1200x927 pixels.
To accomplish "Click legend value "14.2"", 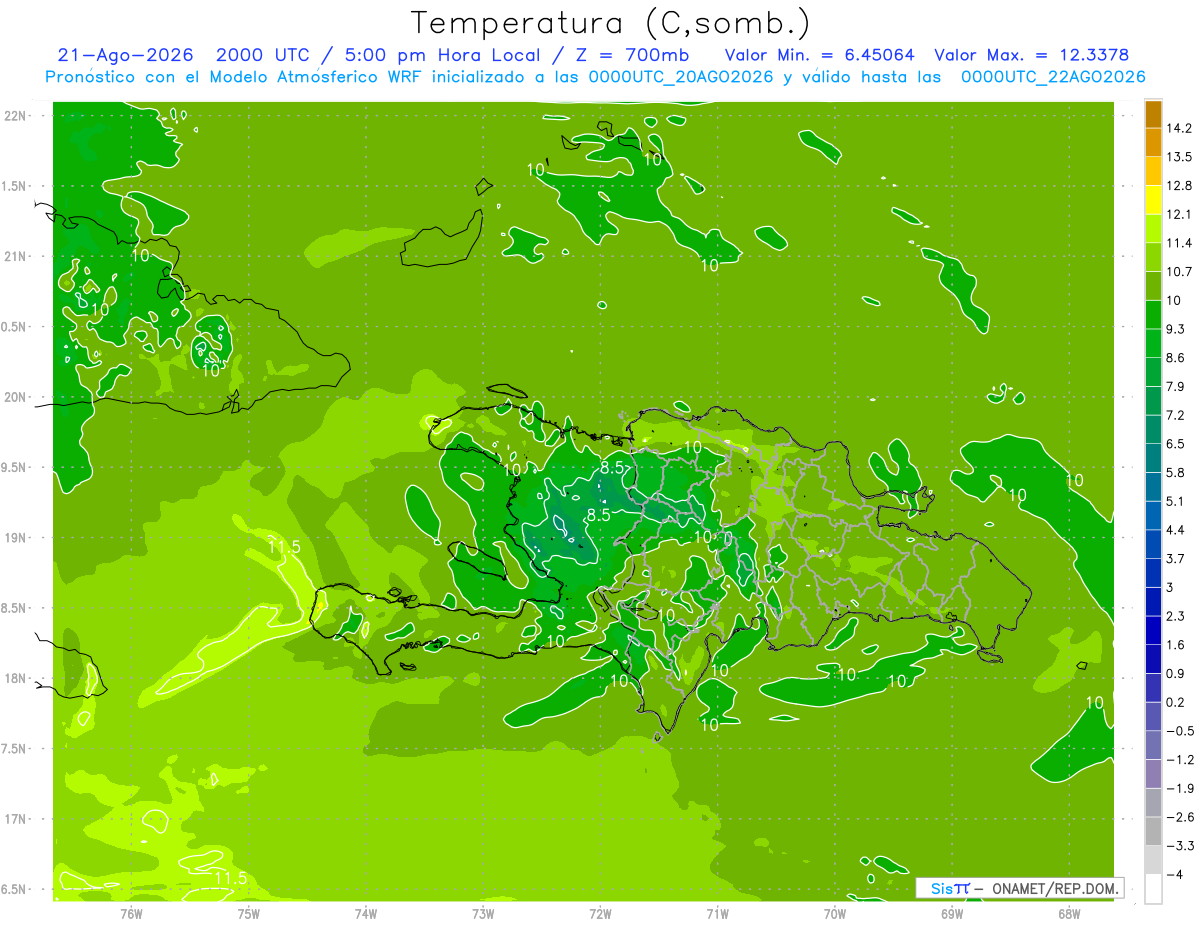I will coord(1180,128).
